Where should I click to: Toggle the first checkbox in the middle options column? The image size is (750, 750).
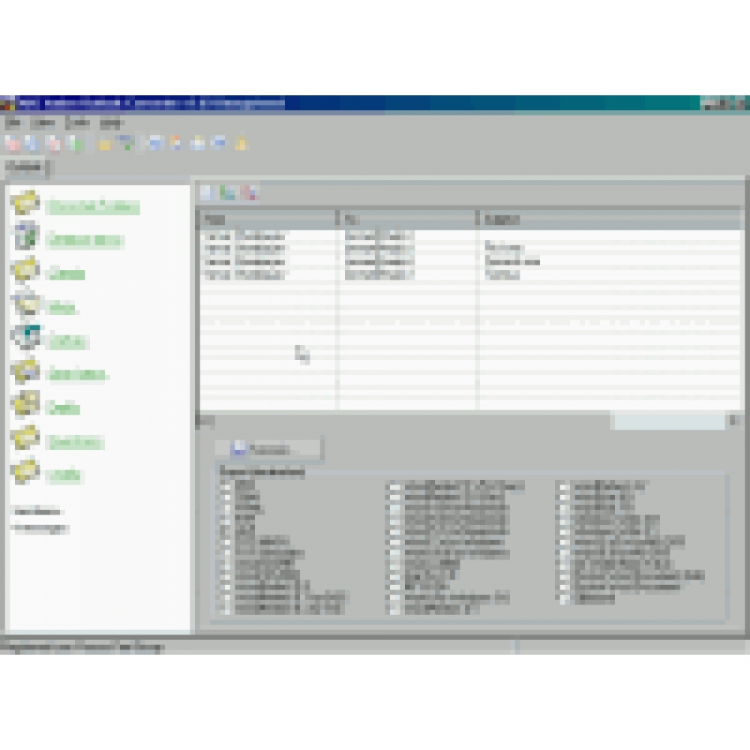(394, 487)
